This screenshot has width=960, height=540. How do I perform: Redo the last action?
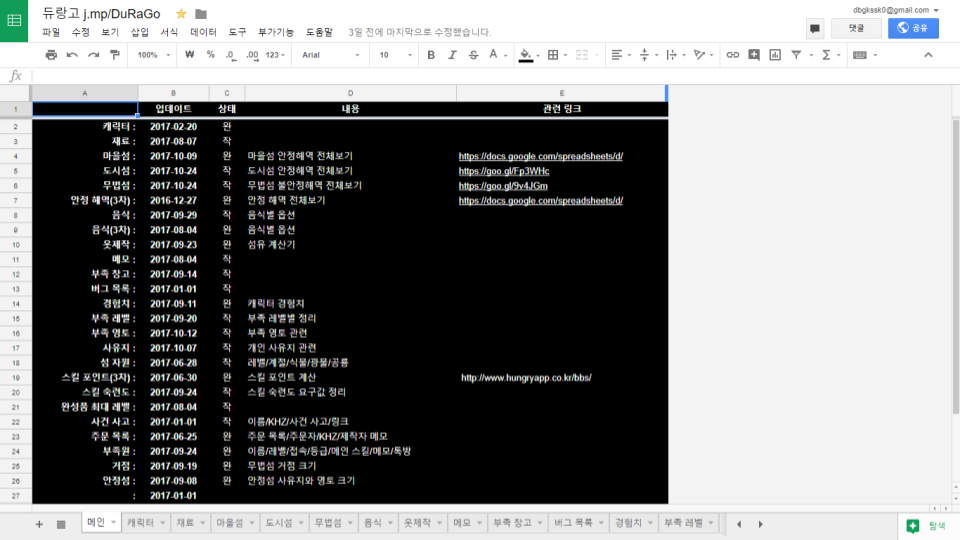tap(93, 55)
